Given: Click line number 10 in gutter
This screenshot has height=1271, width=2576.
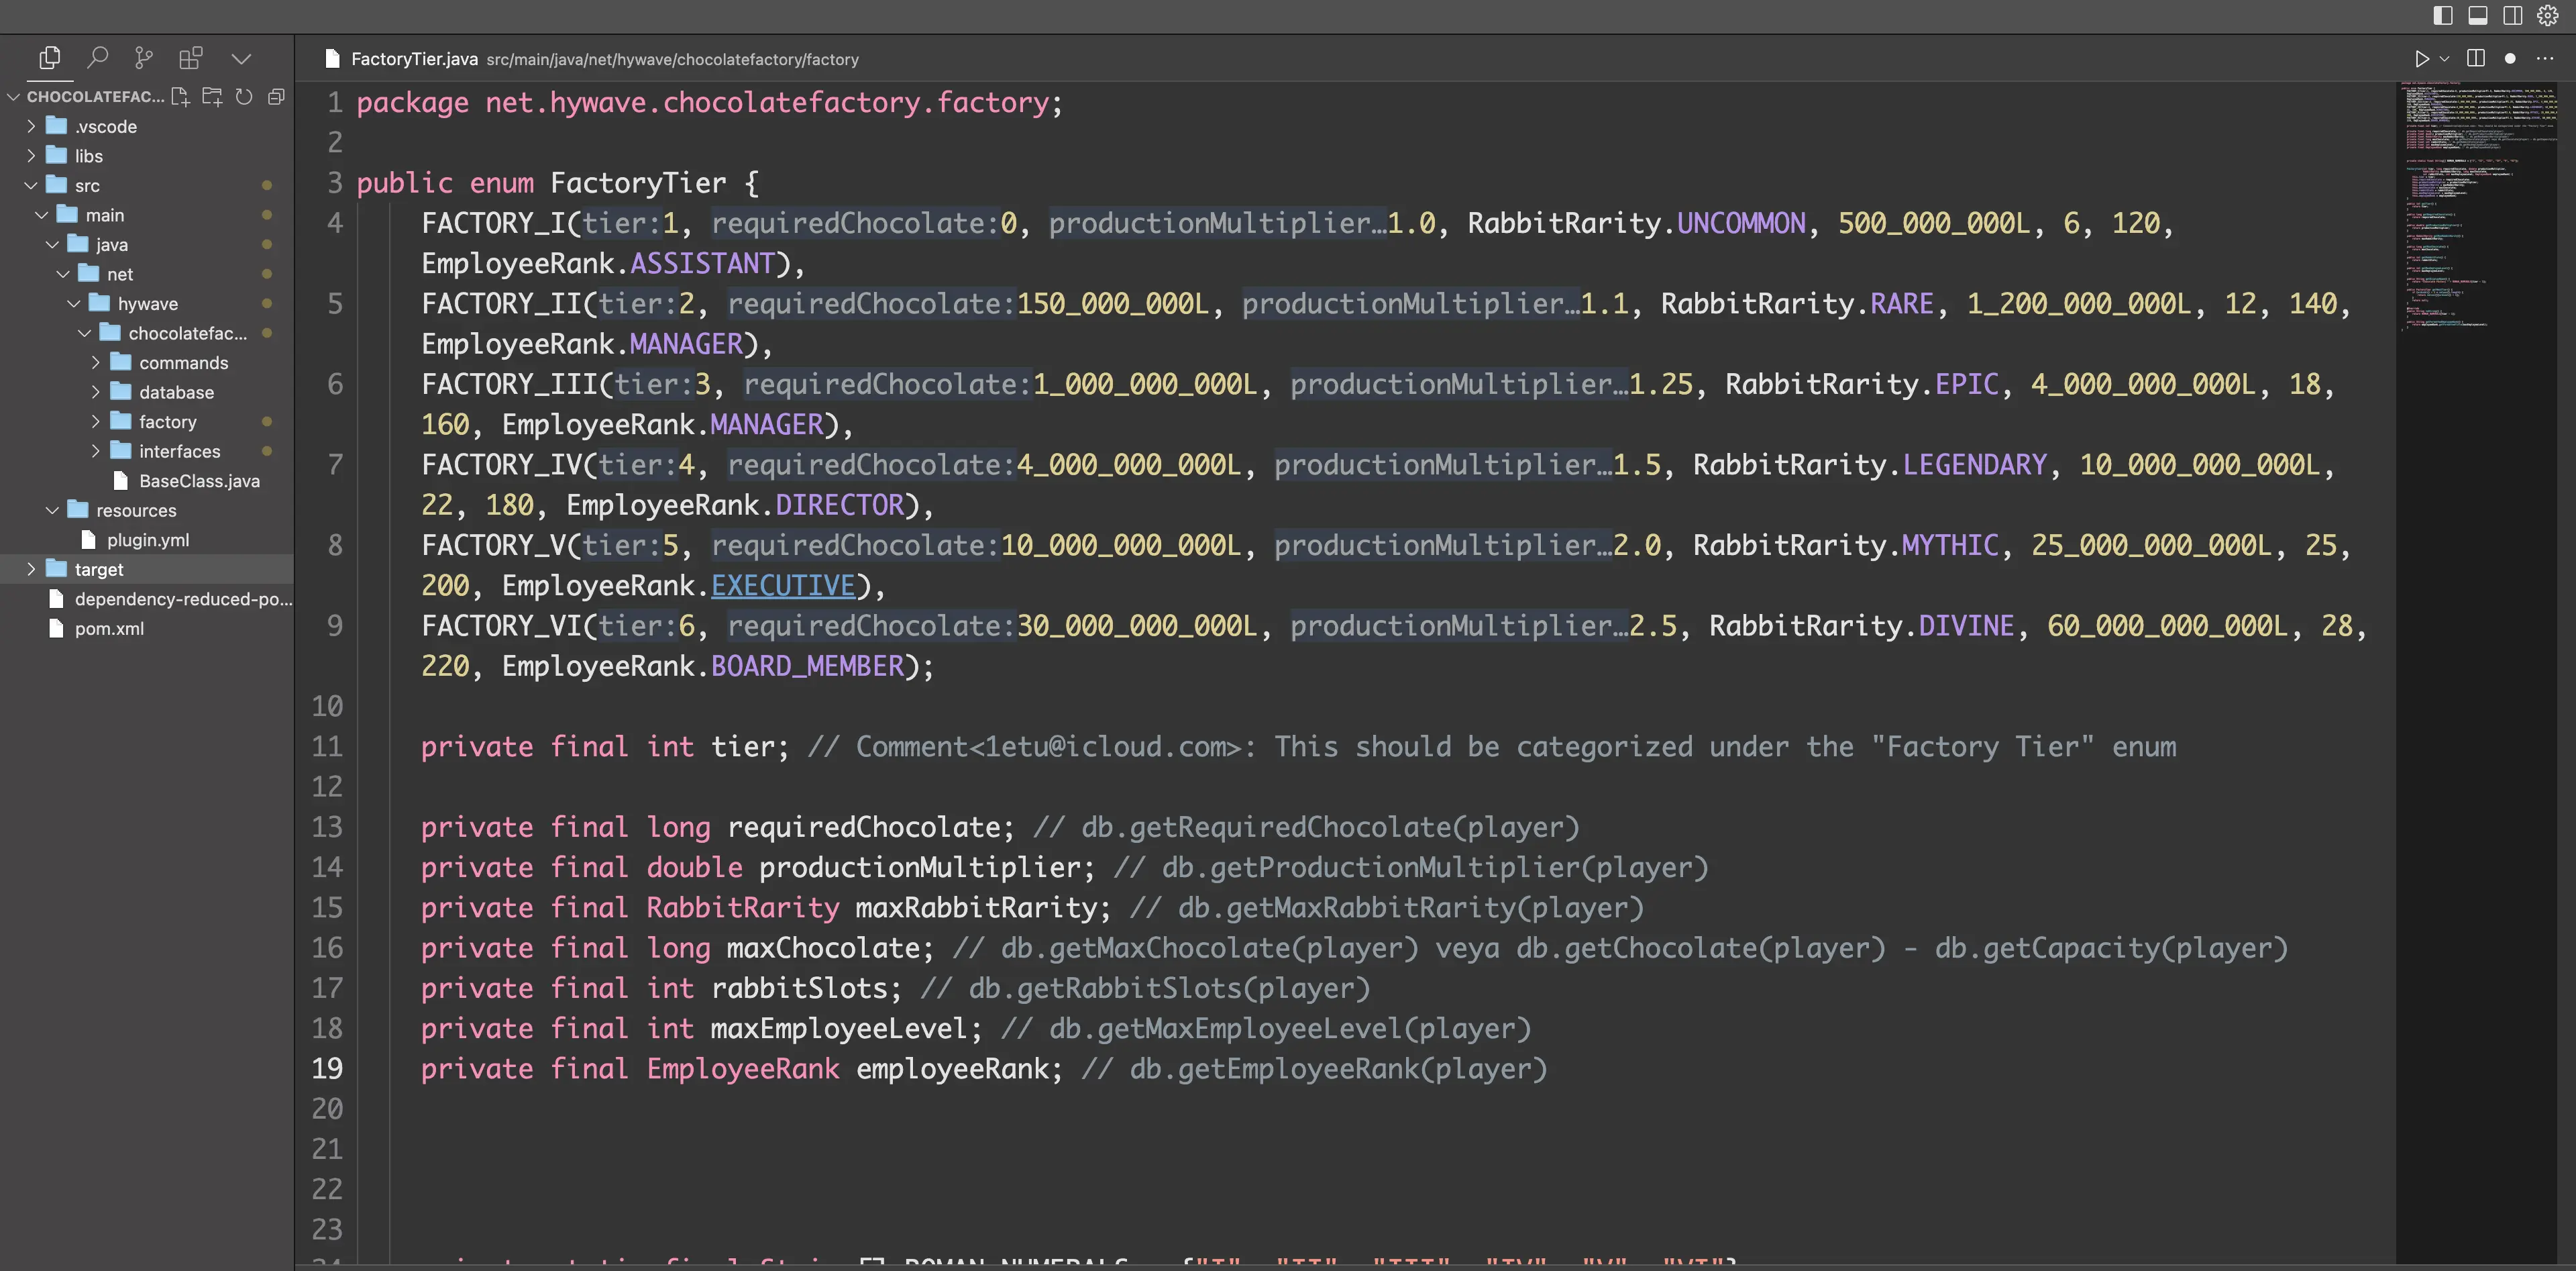Looking at the screenshot, I should click(327, 706).
